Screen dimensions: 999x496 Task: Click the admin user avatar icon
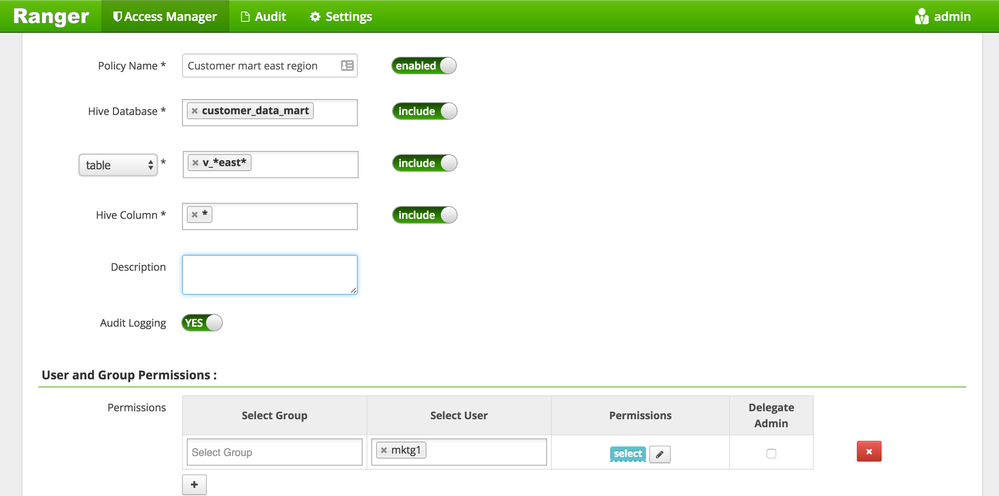(x=921, y=17)
